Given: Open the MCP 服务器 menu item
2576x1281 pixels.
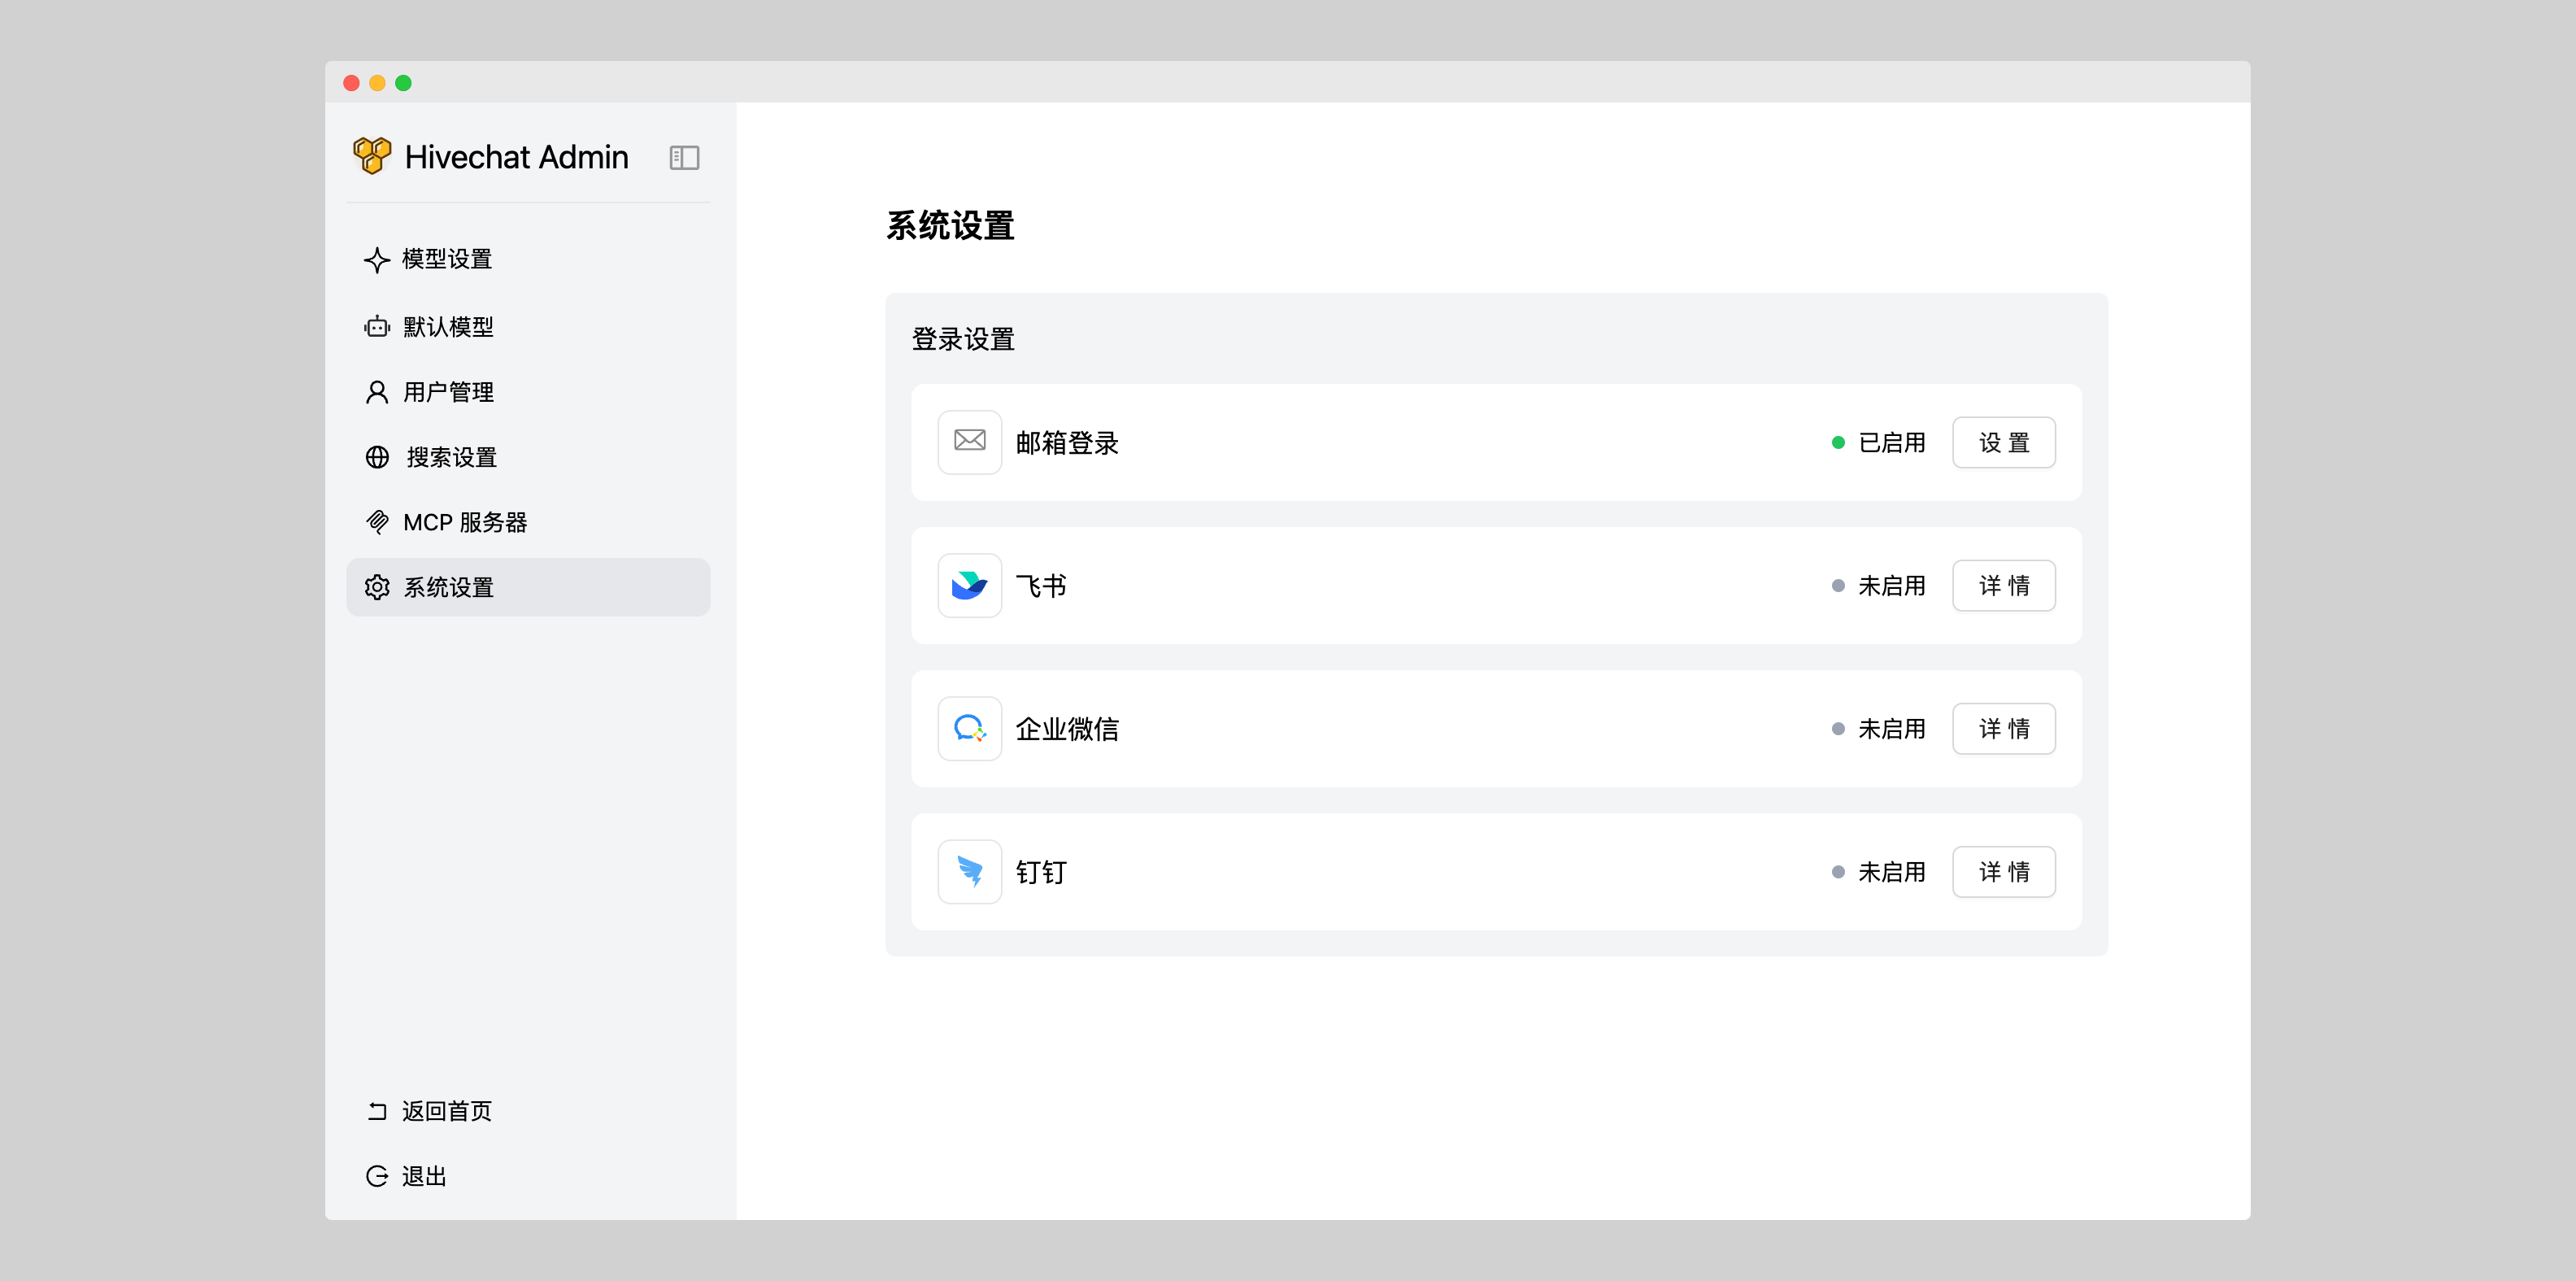Looking at the screenshot, I should point(464,522).
